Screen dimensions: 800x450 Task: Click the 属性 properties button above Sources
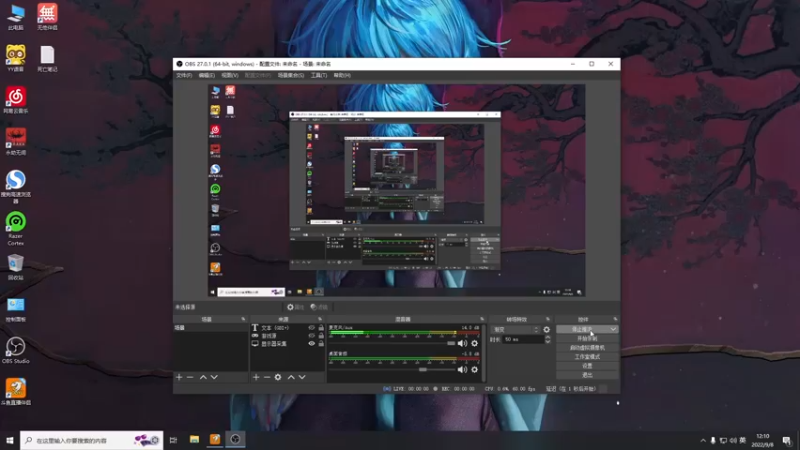(x=295, y=307)
